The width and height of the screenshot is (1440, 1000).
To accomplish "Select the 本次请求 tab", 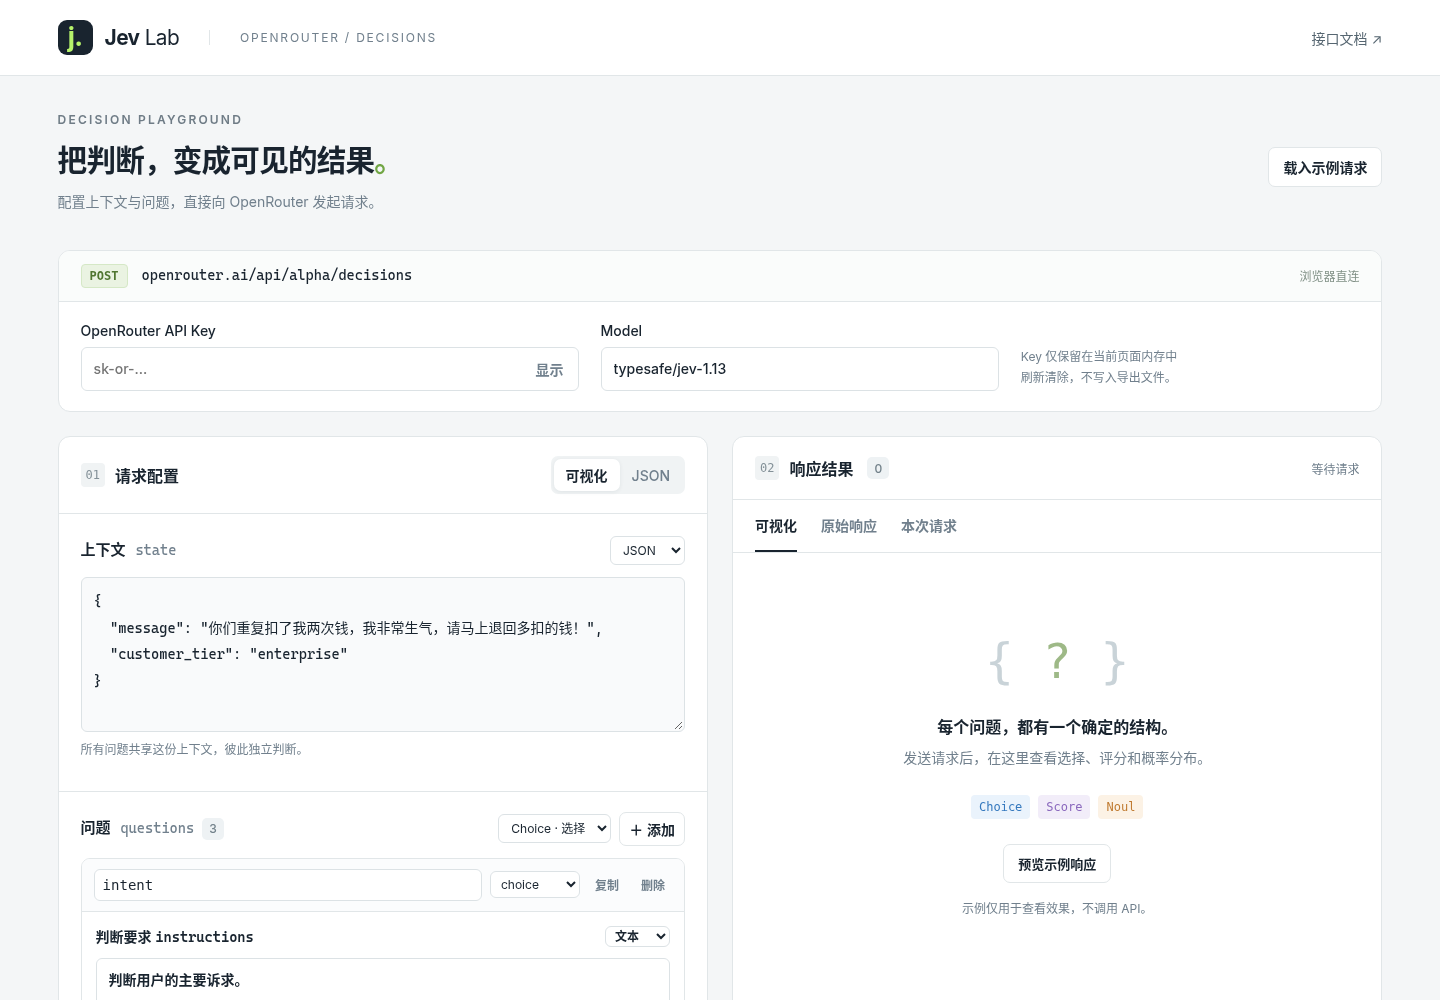I will tap(929, 526).
